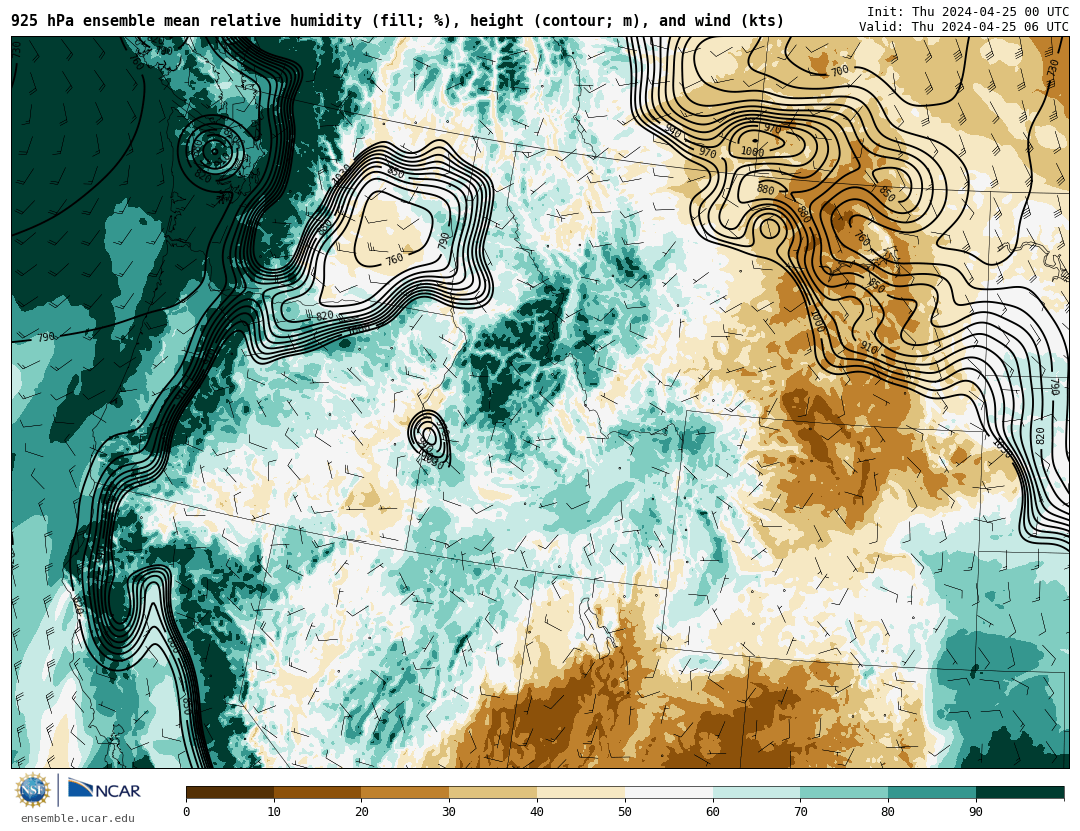
Task: Click the NSF logo
Action: [x=33, y=790]
